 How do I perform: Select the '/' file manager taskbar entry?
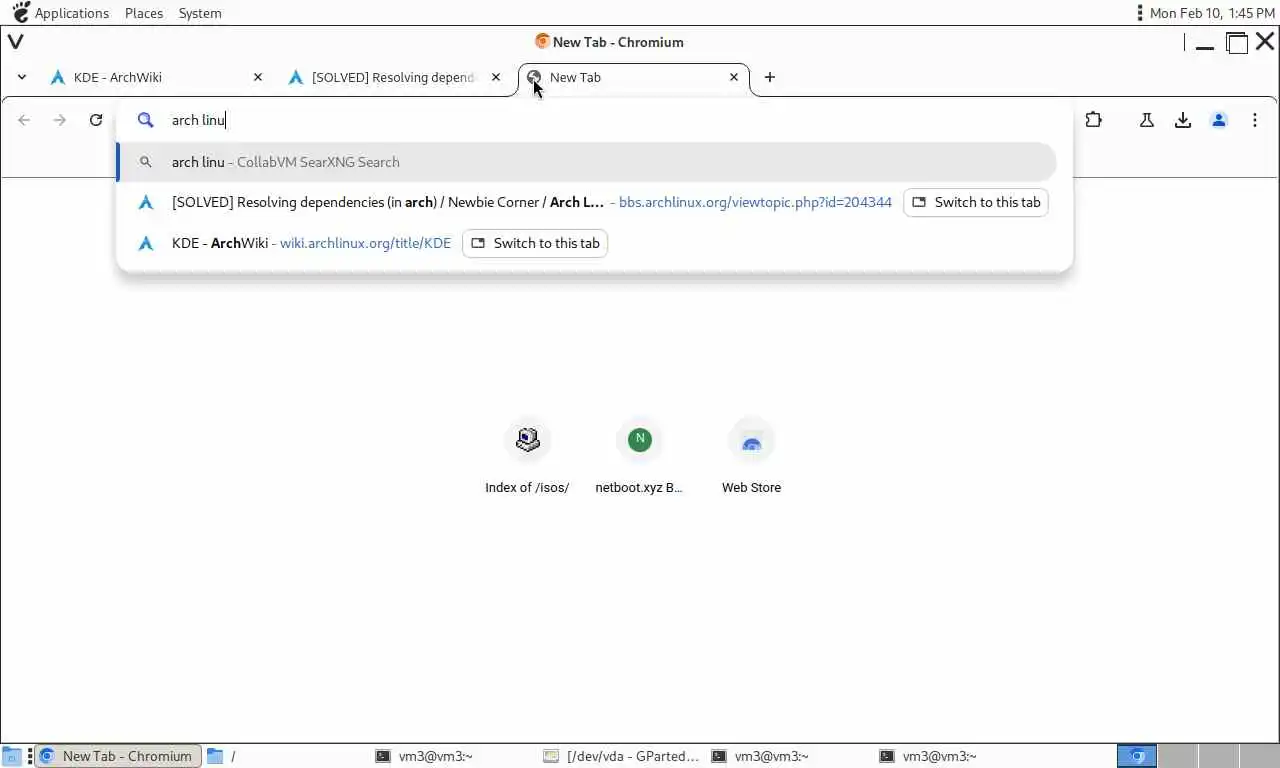[287, 756]
